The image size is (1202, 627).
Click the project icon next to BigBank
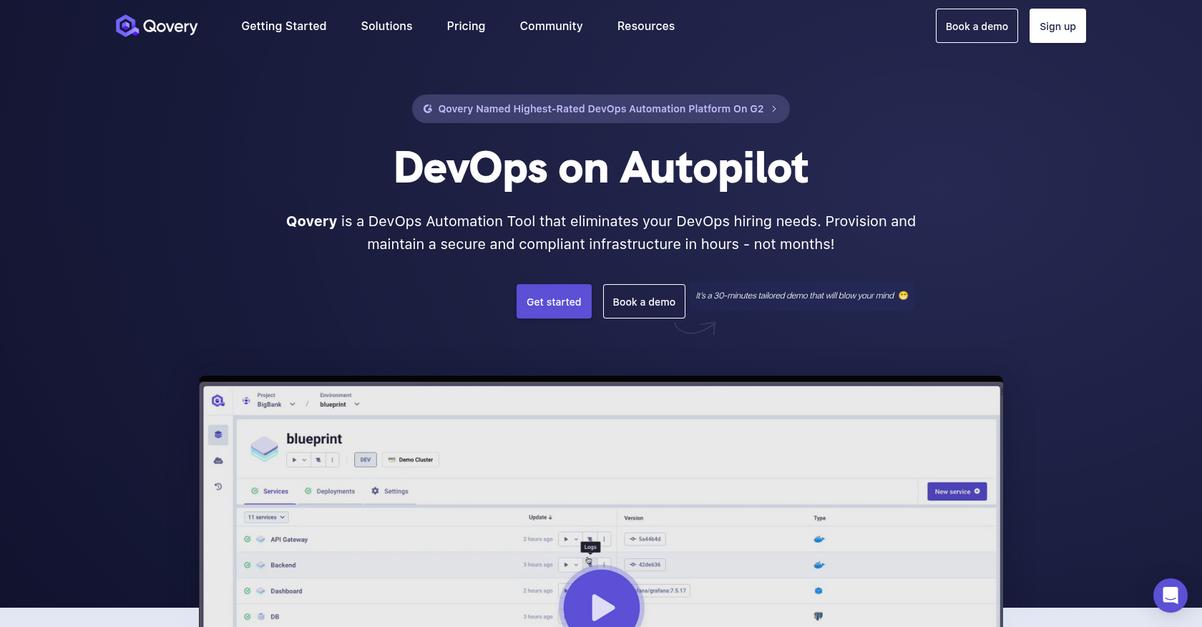pos(247,400)
